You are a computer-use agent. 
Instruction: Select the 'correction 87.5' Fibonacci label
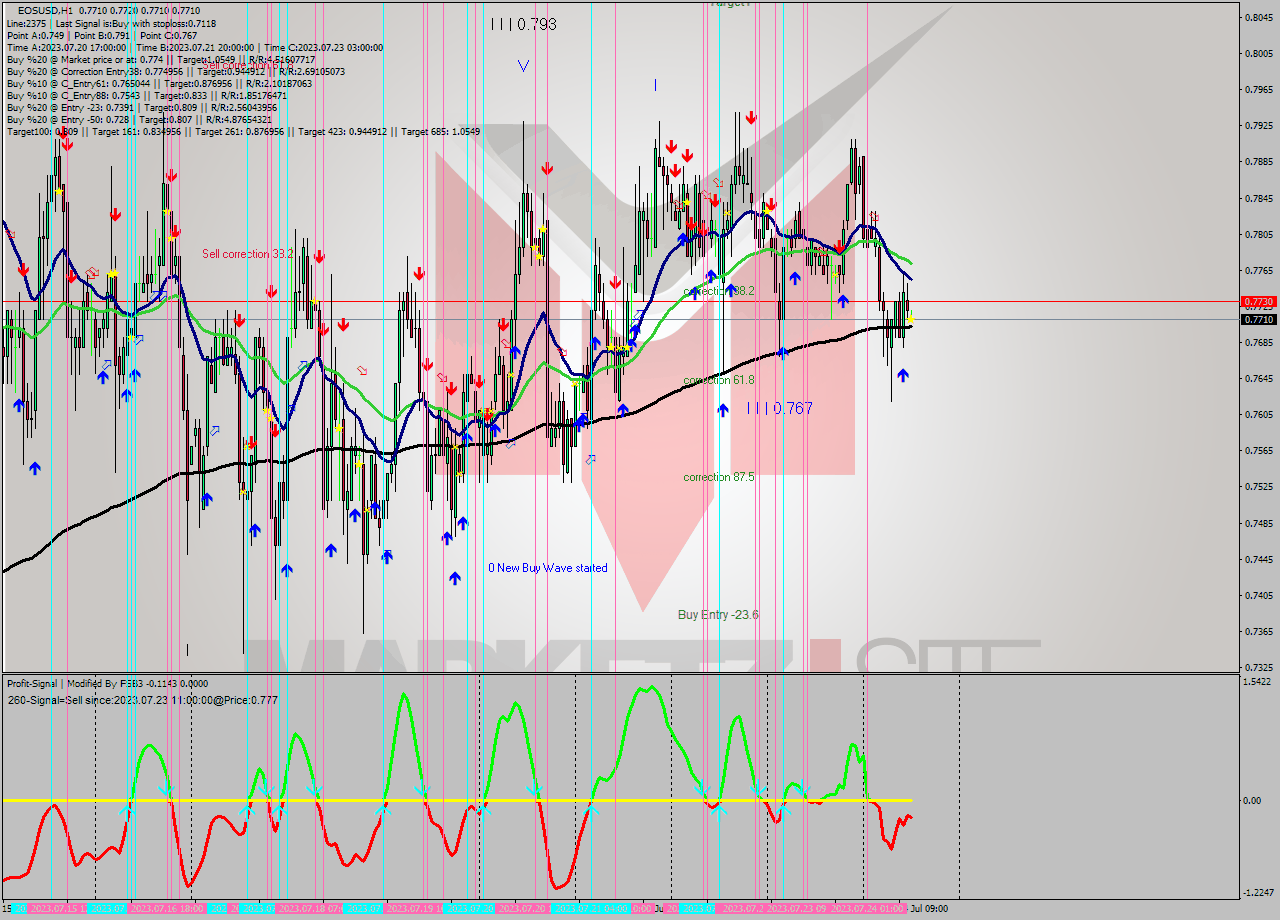click(x=719, y=477)
